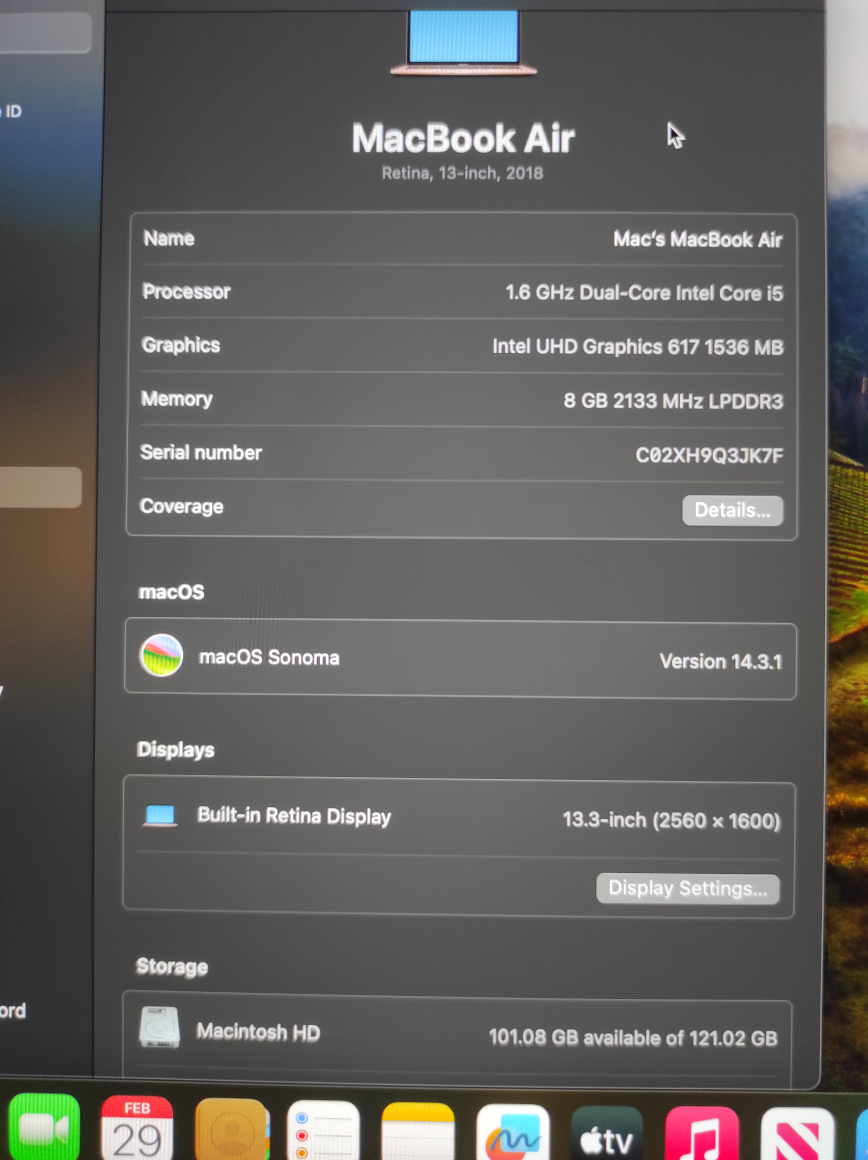Click the MacBook Air title heading
868x1160 pixels.
point(462,138)
